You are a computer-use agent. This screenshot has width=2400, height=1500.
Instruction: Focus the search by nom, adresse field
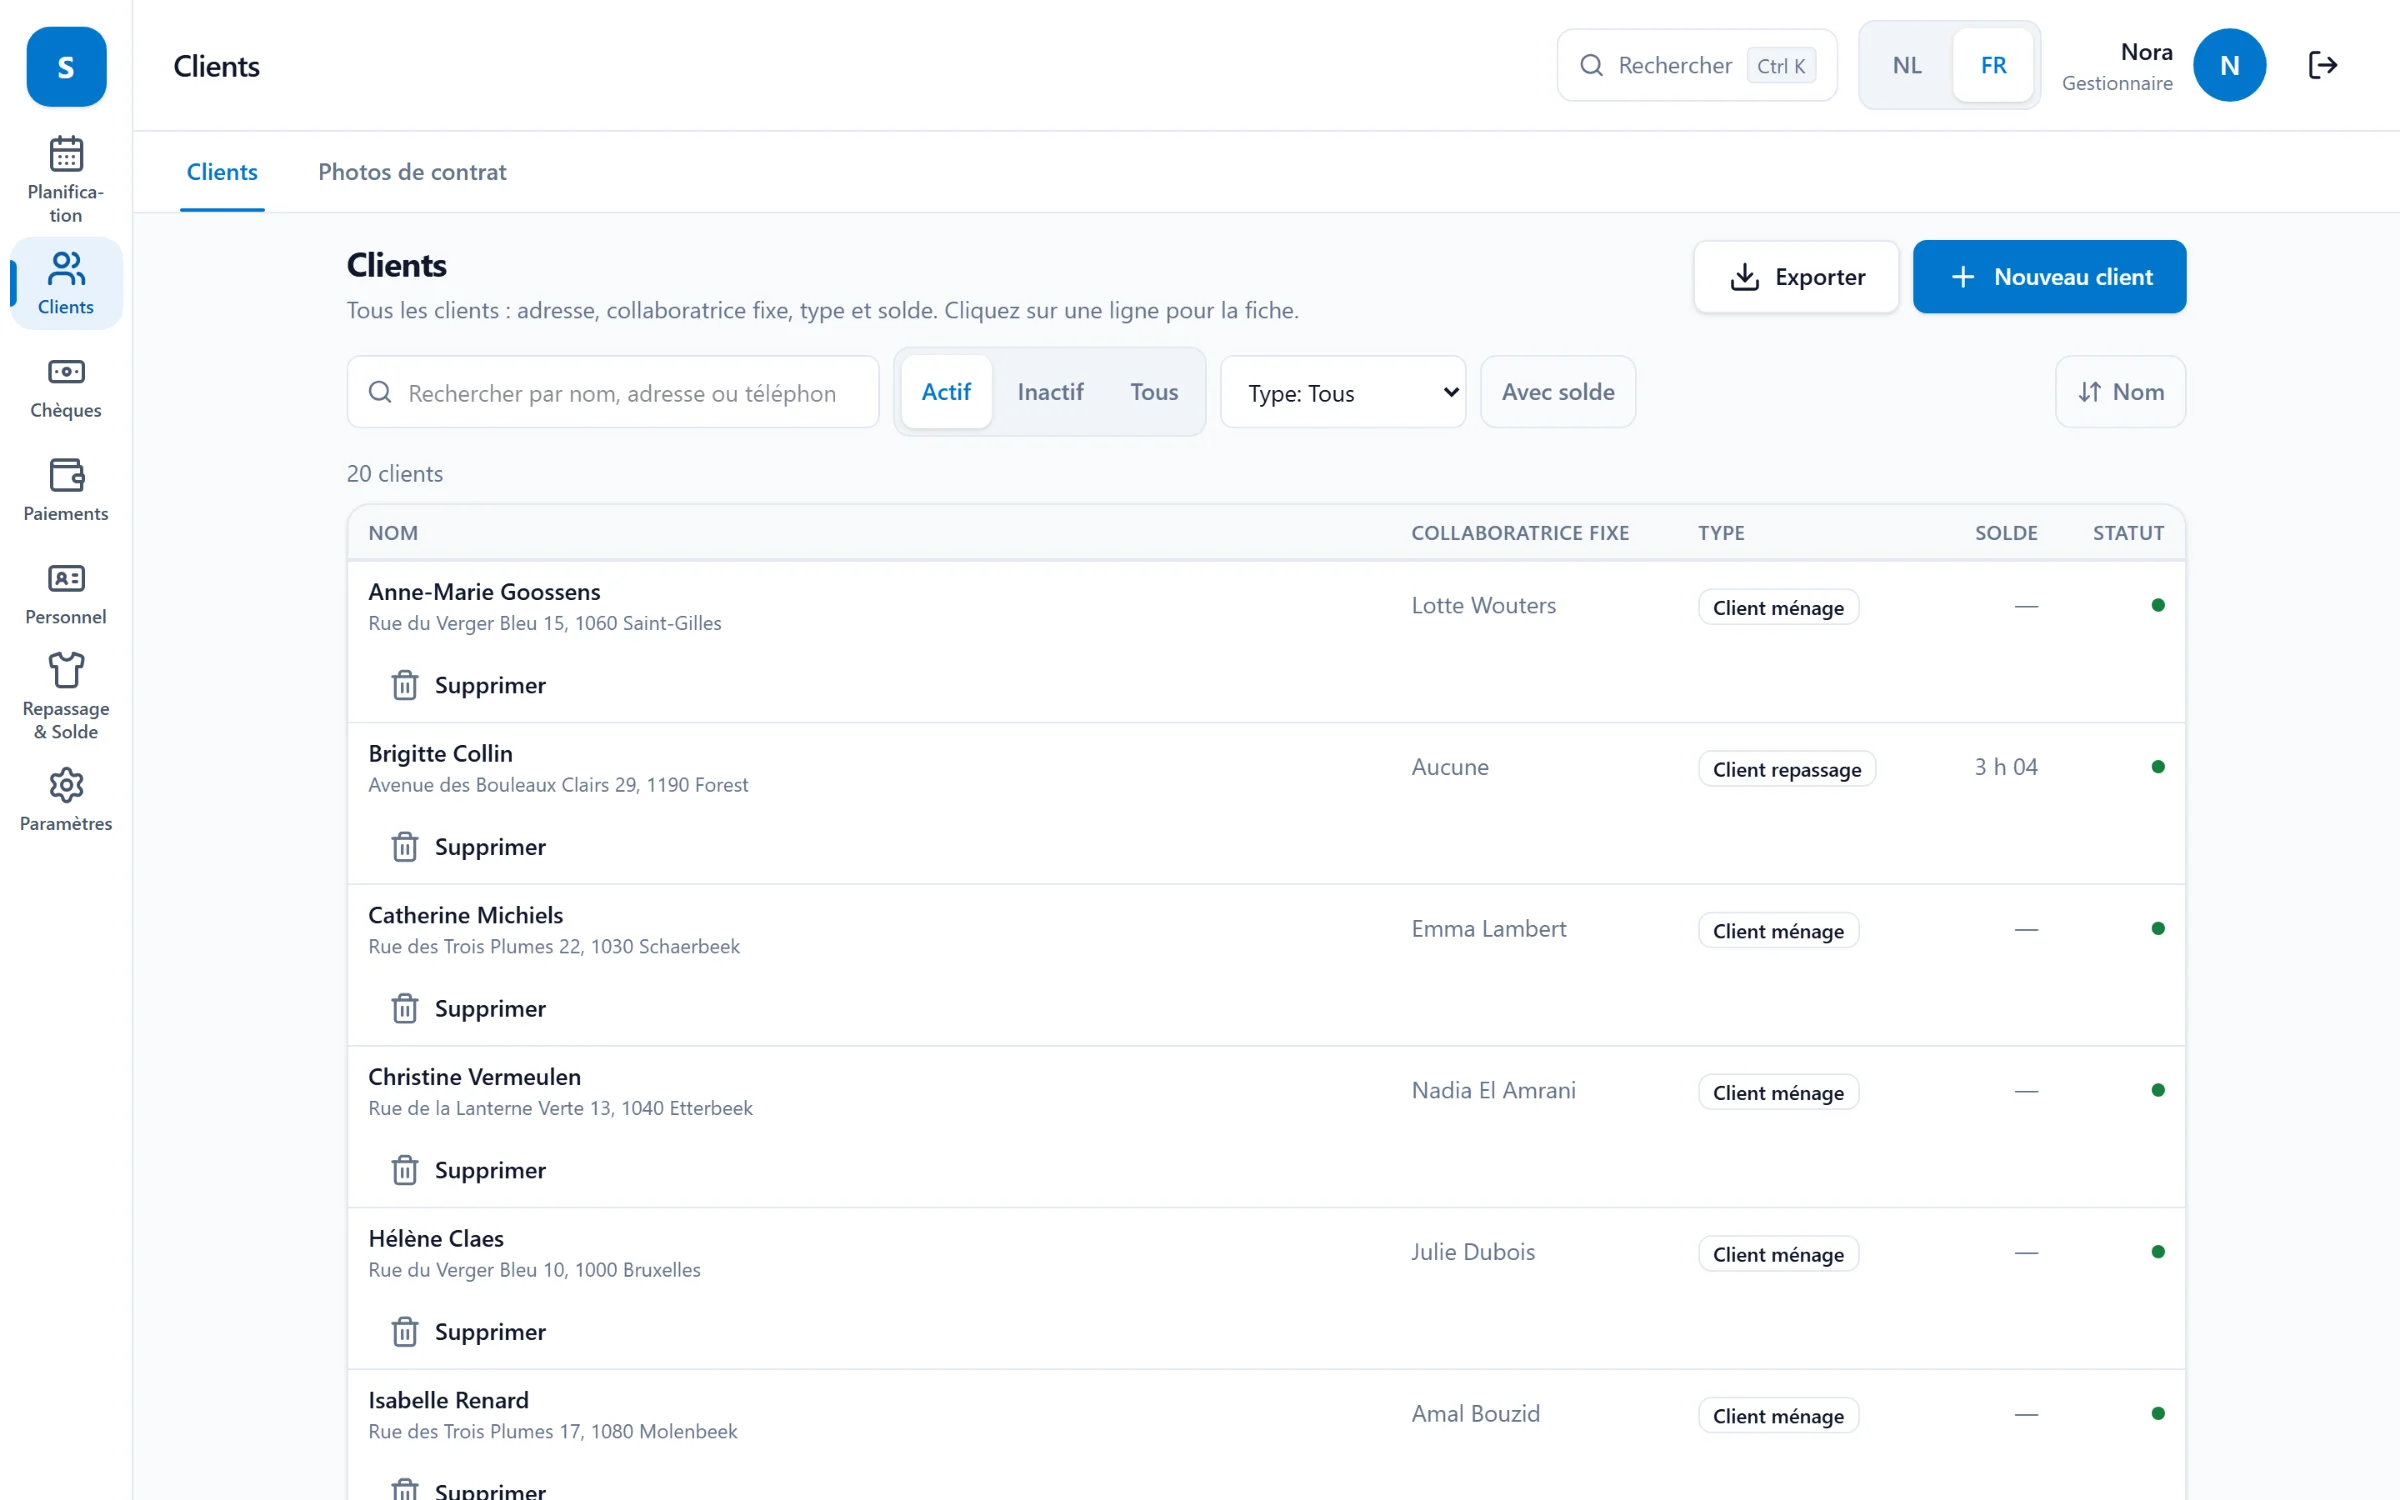[x=613, y=392]
